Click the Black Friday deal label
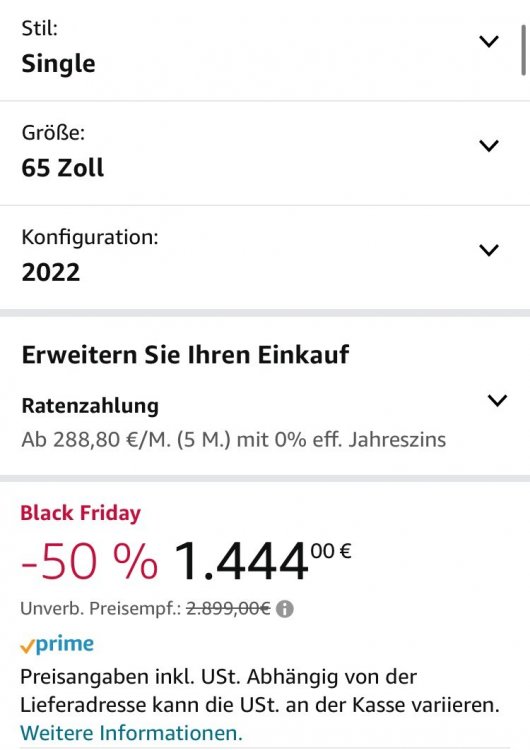 click(80, 513)
